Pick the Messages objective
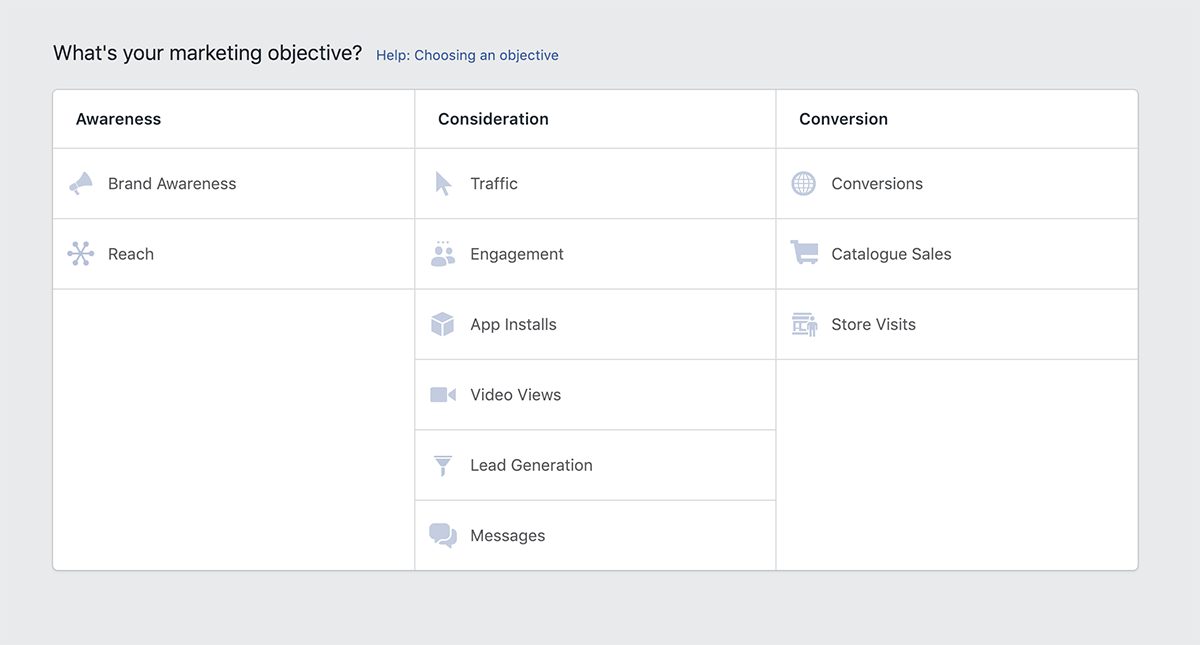 point(595,535)
